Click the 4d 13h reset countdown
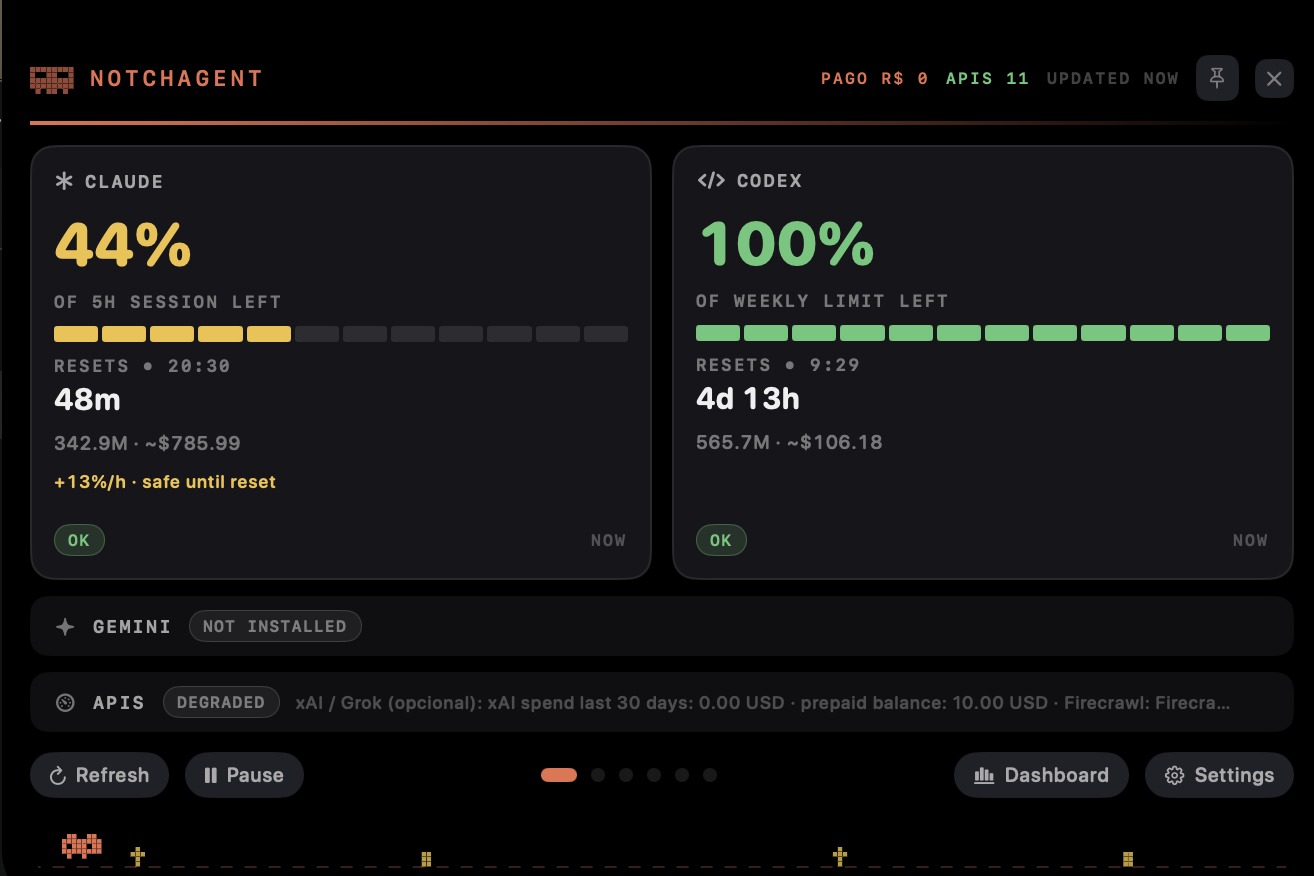This screenshot has height=876, width=1314. pos(748,399)
